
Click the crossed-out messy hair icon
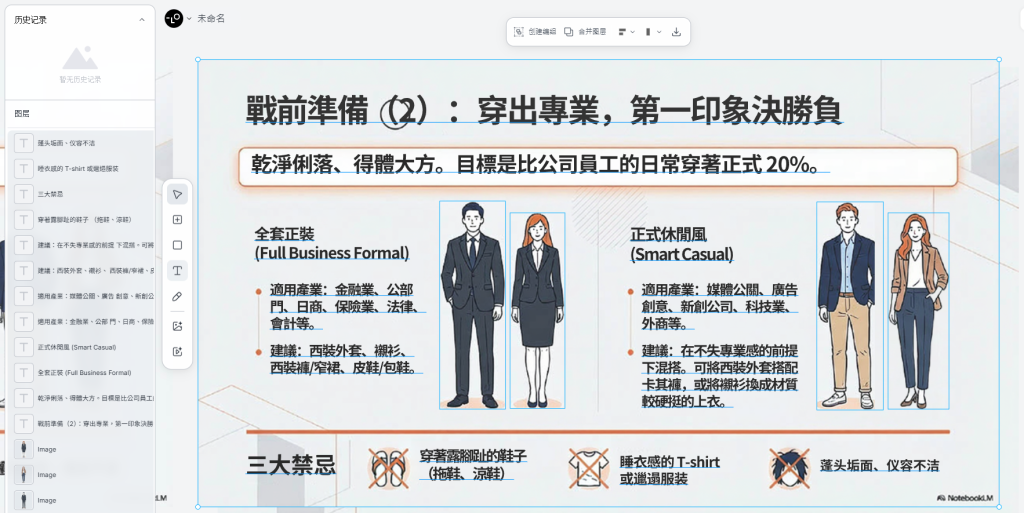point(789,469)
